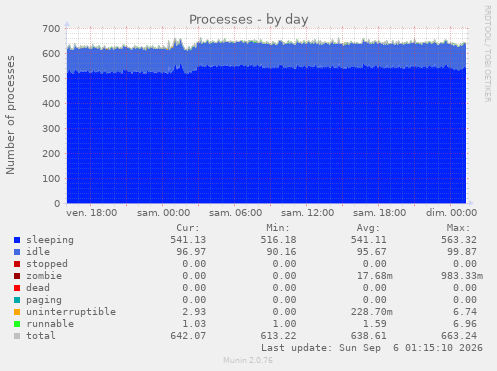
Task: Click zombie maximum value 983.33m
Action: point(462,276)
